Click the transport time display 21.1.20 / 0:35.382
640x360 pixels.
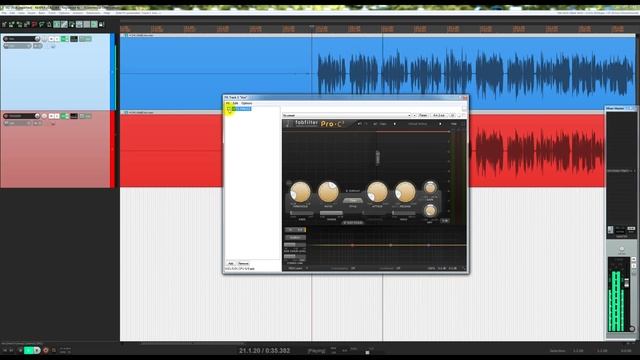[264, 351]
